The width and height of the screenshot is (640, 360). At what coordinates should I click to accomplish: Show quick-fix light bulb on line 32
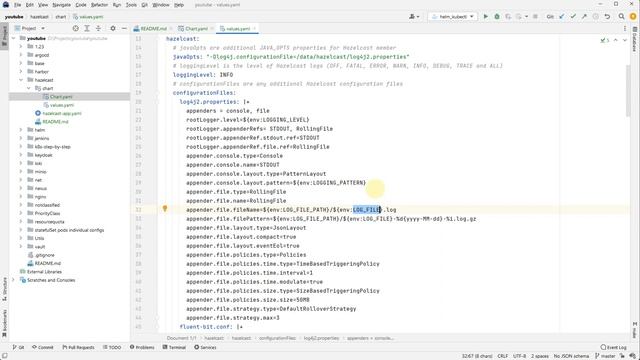(x=165, y=209)
